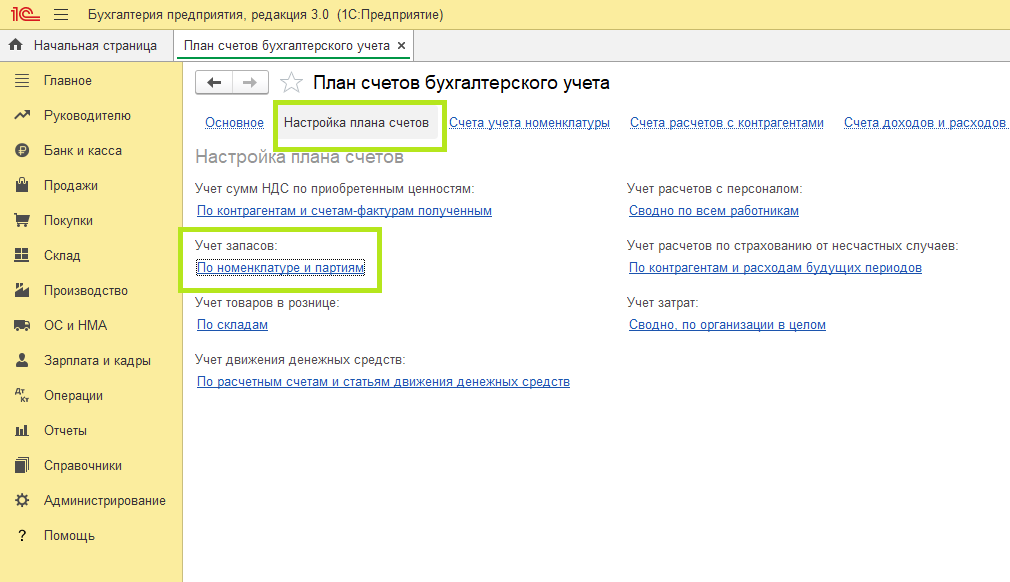Open Счета расчетов с контрагентами tab
The height and width of the screenshot is (582, 1010).
tap(727, 122)
